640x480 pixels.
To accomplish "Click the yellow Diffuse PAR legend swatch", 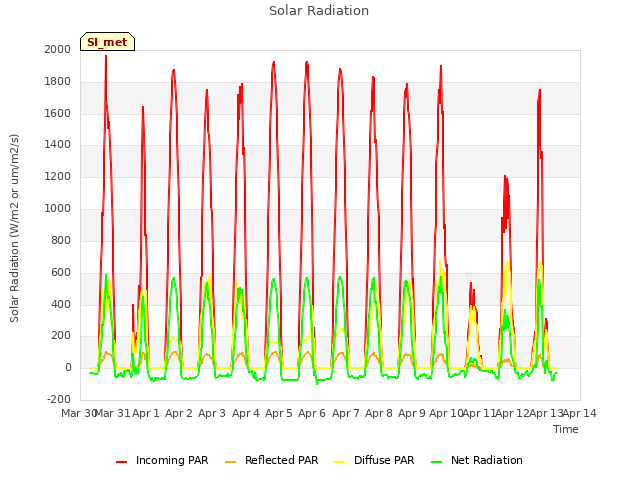I will (340, 462).
